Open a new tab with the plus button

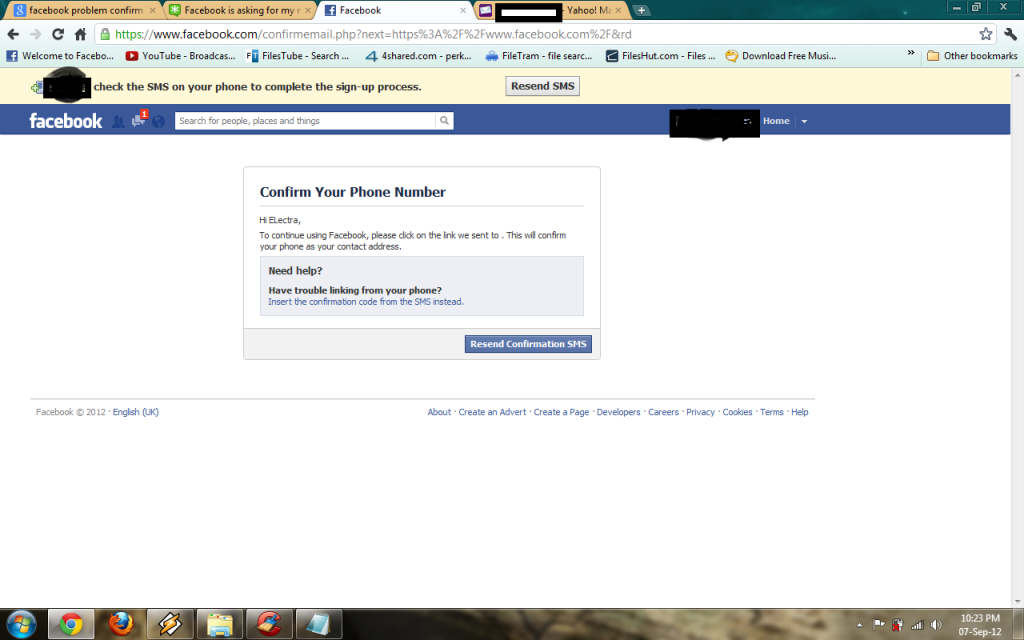click(641, 10)
